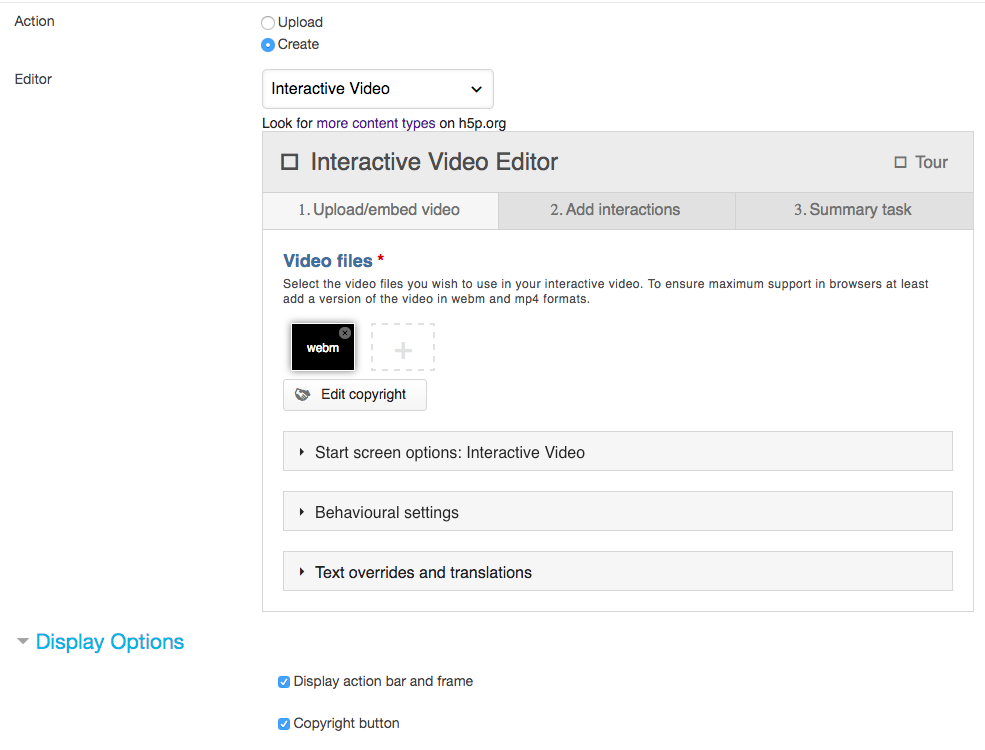Go to Upload/embed video tab

[380, 210]
